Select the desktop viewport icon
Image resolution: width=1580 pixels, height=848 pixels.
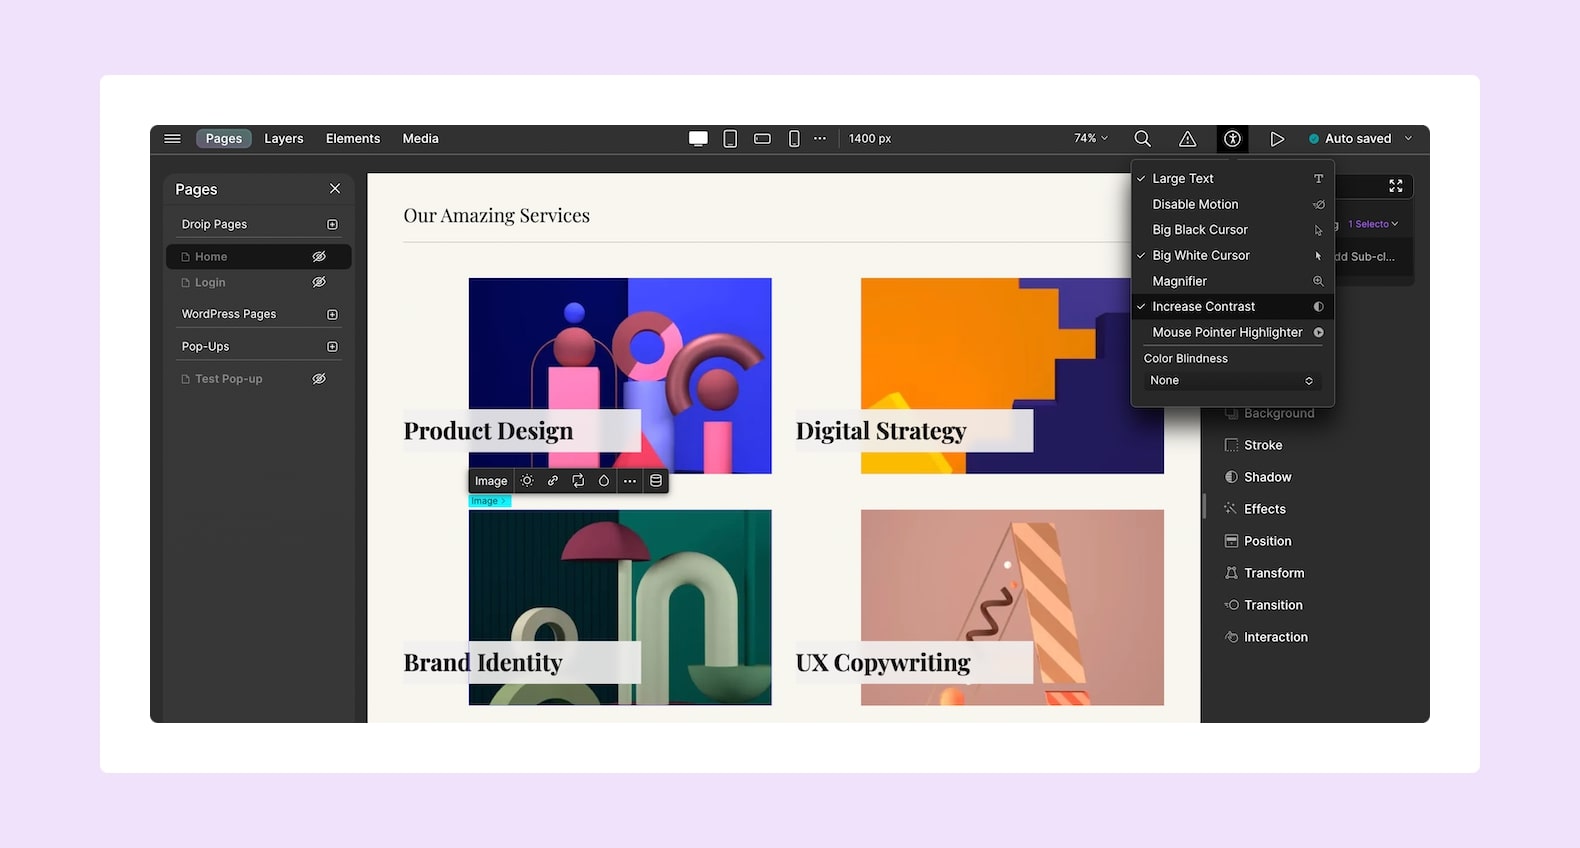pos(698,139)
